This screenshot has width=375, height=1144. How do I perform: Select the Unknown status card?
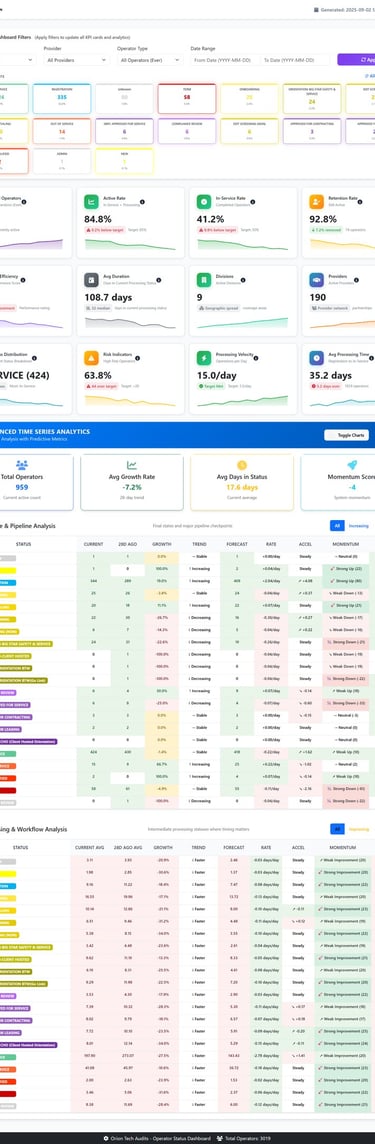click(x=124, y=98)
